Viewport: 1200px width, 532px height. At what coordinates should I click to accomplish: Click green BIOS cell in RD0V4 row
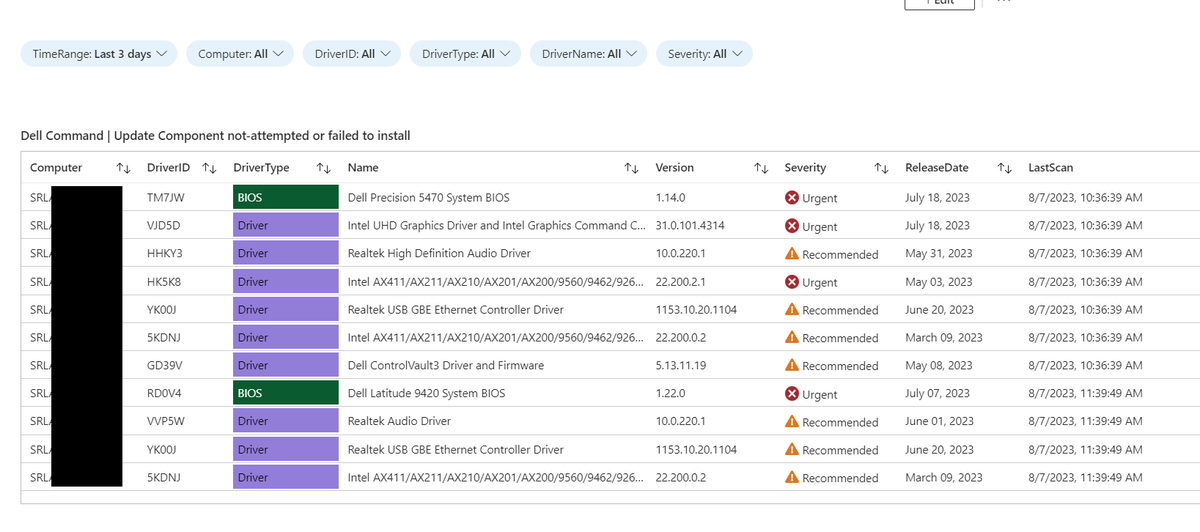click(x=285, y=394)
